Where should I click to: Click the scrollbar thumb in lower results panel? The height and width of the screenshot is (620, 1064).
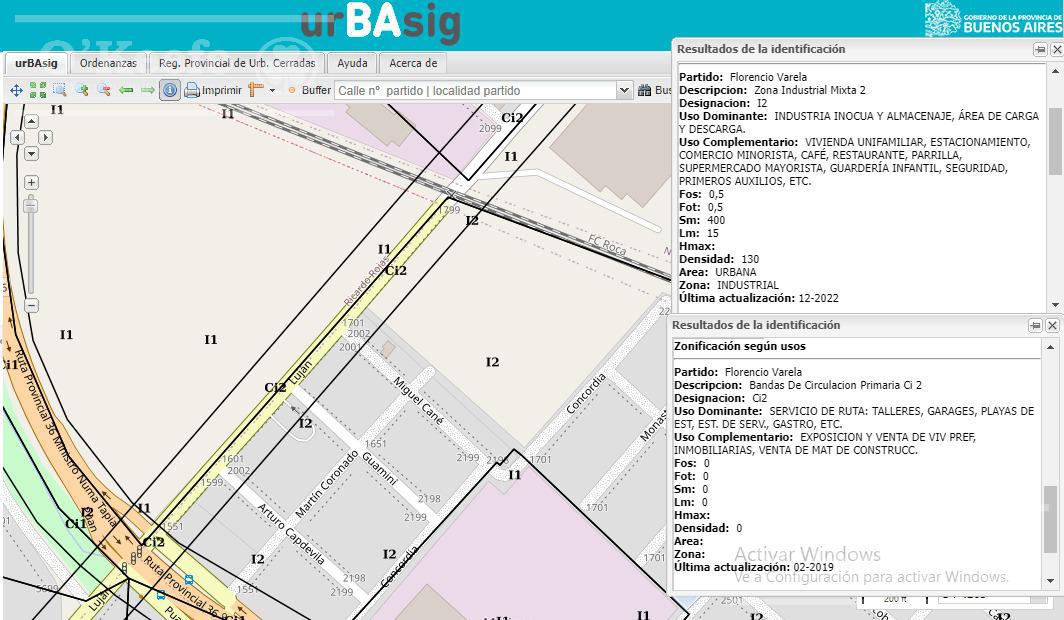point(1050,520)
